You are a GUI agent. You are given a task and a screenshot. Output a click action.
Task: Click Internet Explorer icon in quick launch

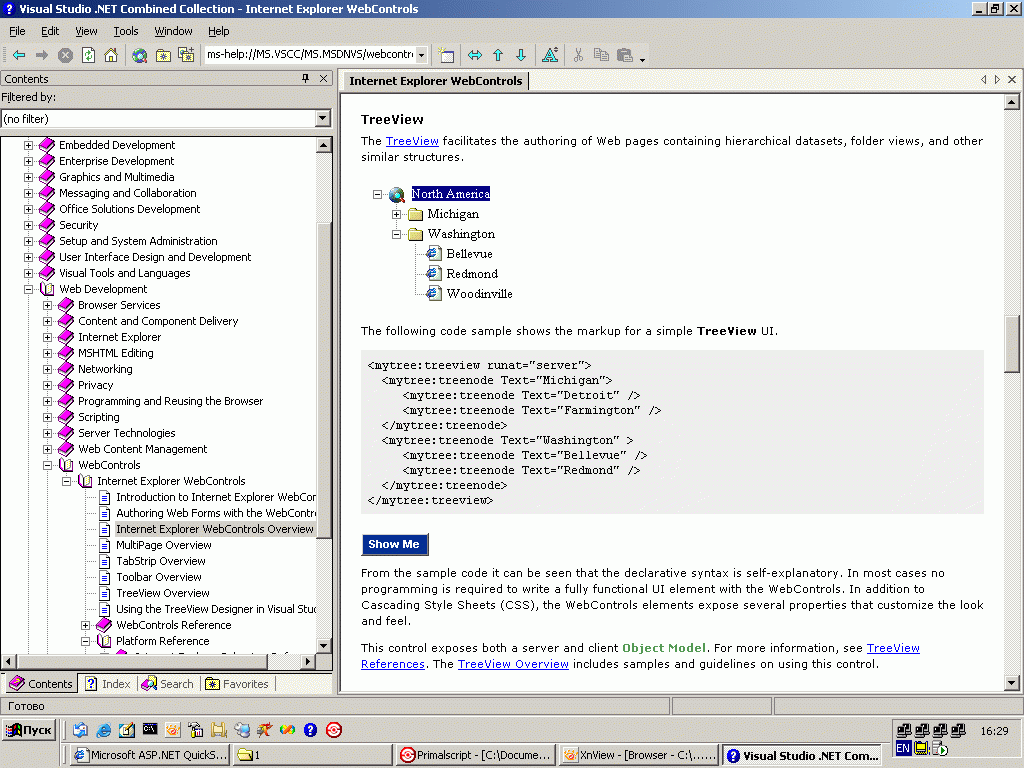[x=103, y=730]
